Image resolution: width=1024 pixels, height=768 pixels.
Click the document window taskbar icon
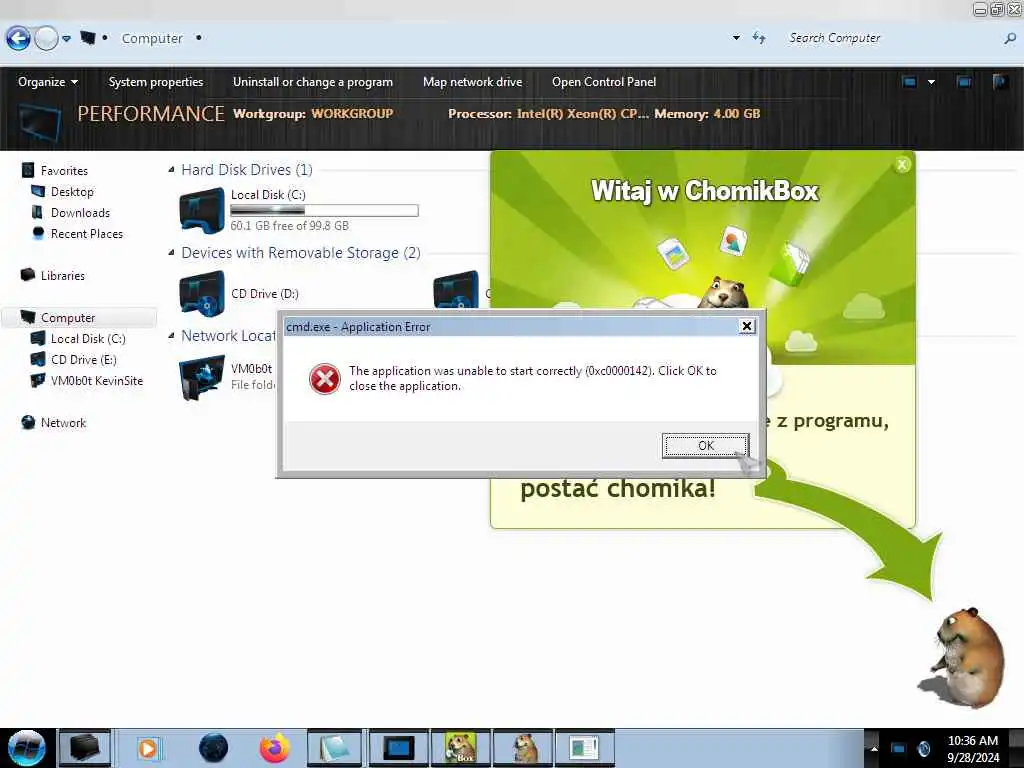pyautogui.click(x=585, y=748)
